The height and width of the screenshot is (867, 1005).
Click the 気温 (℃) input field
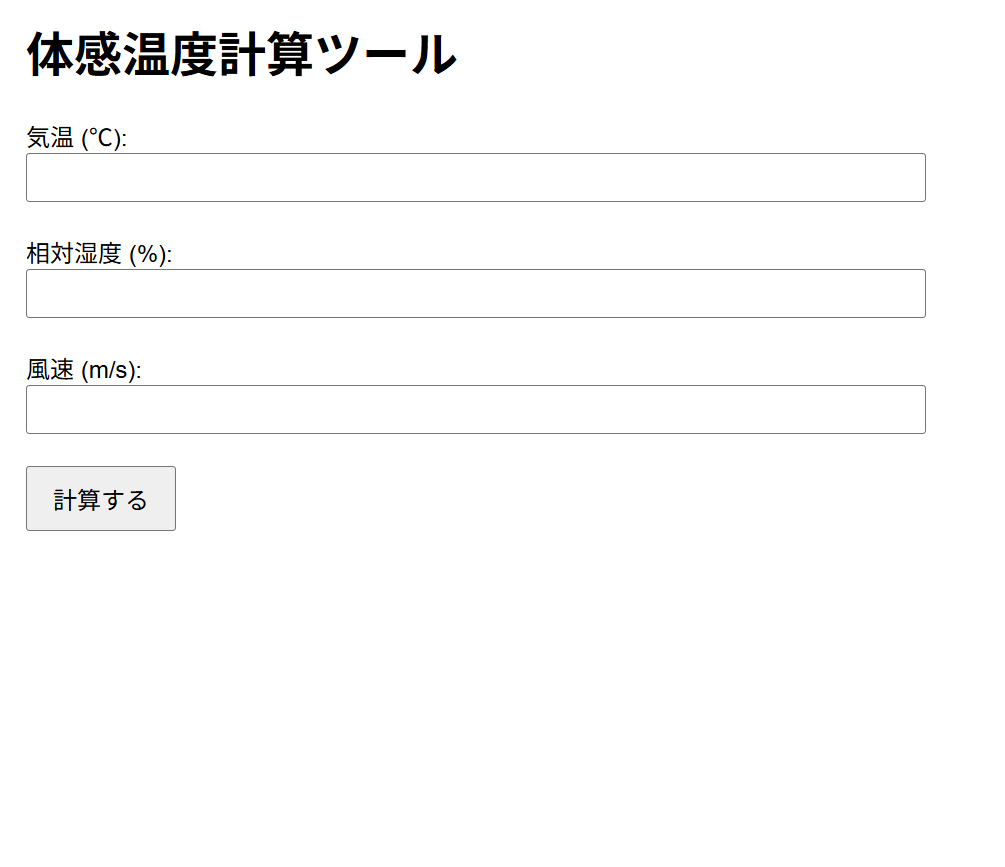point(475,178)
